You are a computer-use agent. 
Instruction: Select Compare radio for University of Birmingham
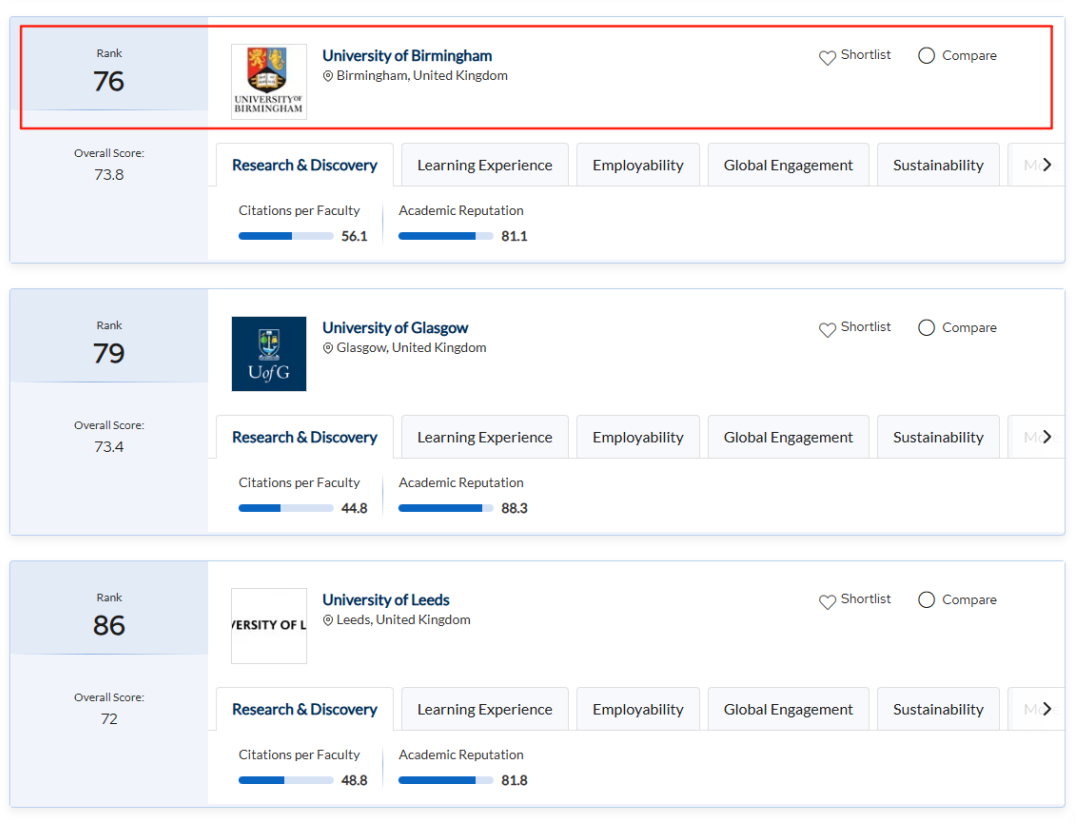926,56
